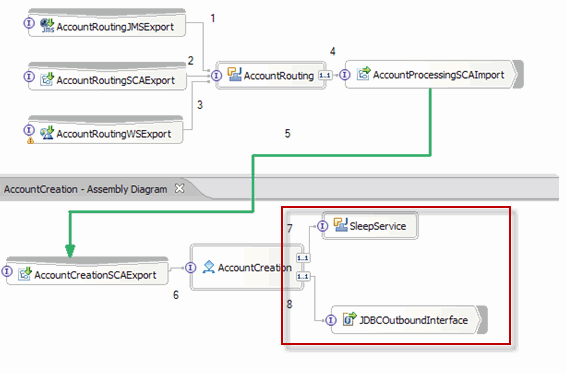
Task: Select the SleepService component icon
Action: coord(340,225)
